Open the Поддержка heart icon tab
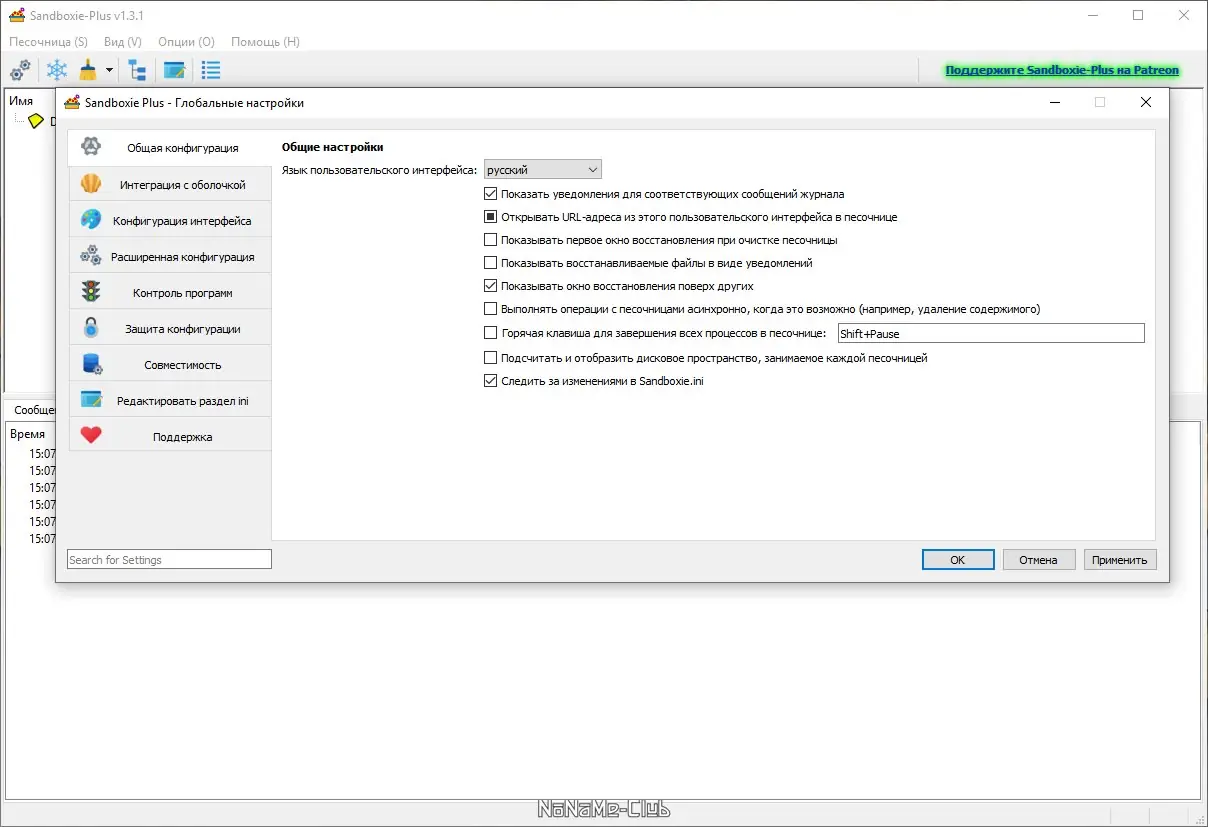The height and width of the screenshot is (827, 1208). click(170, 437)
